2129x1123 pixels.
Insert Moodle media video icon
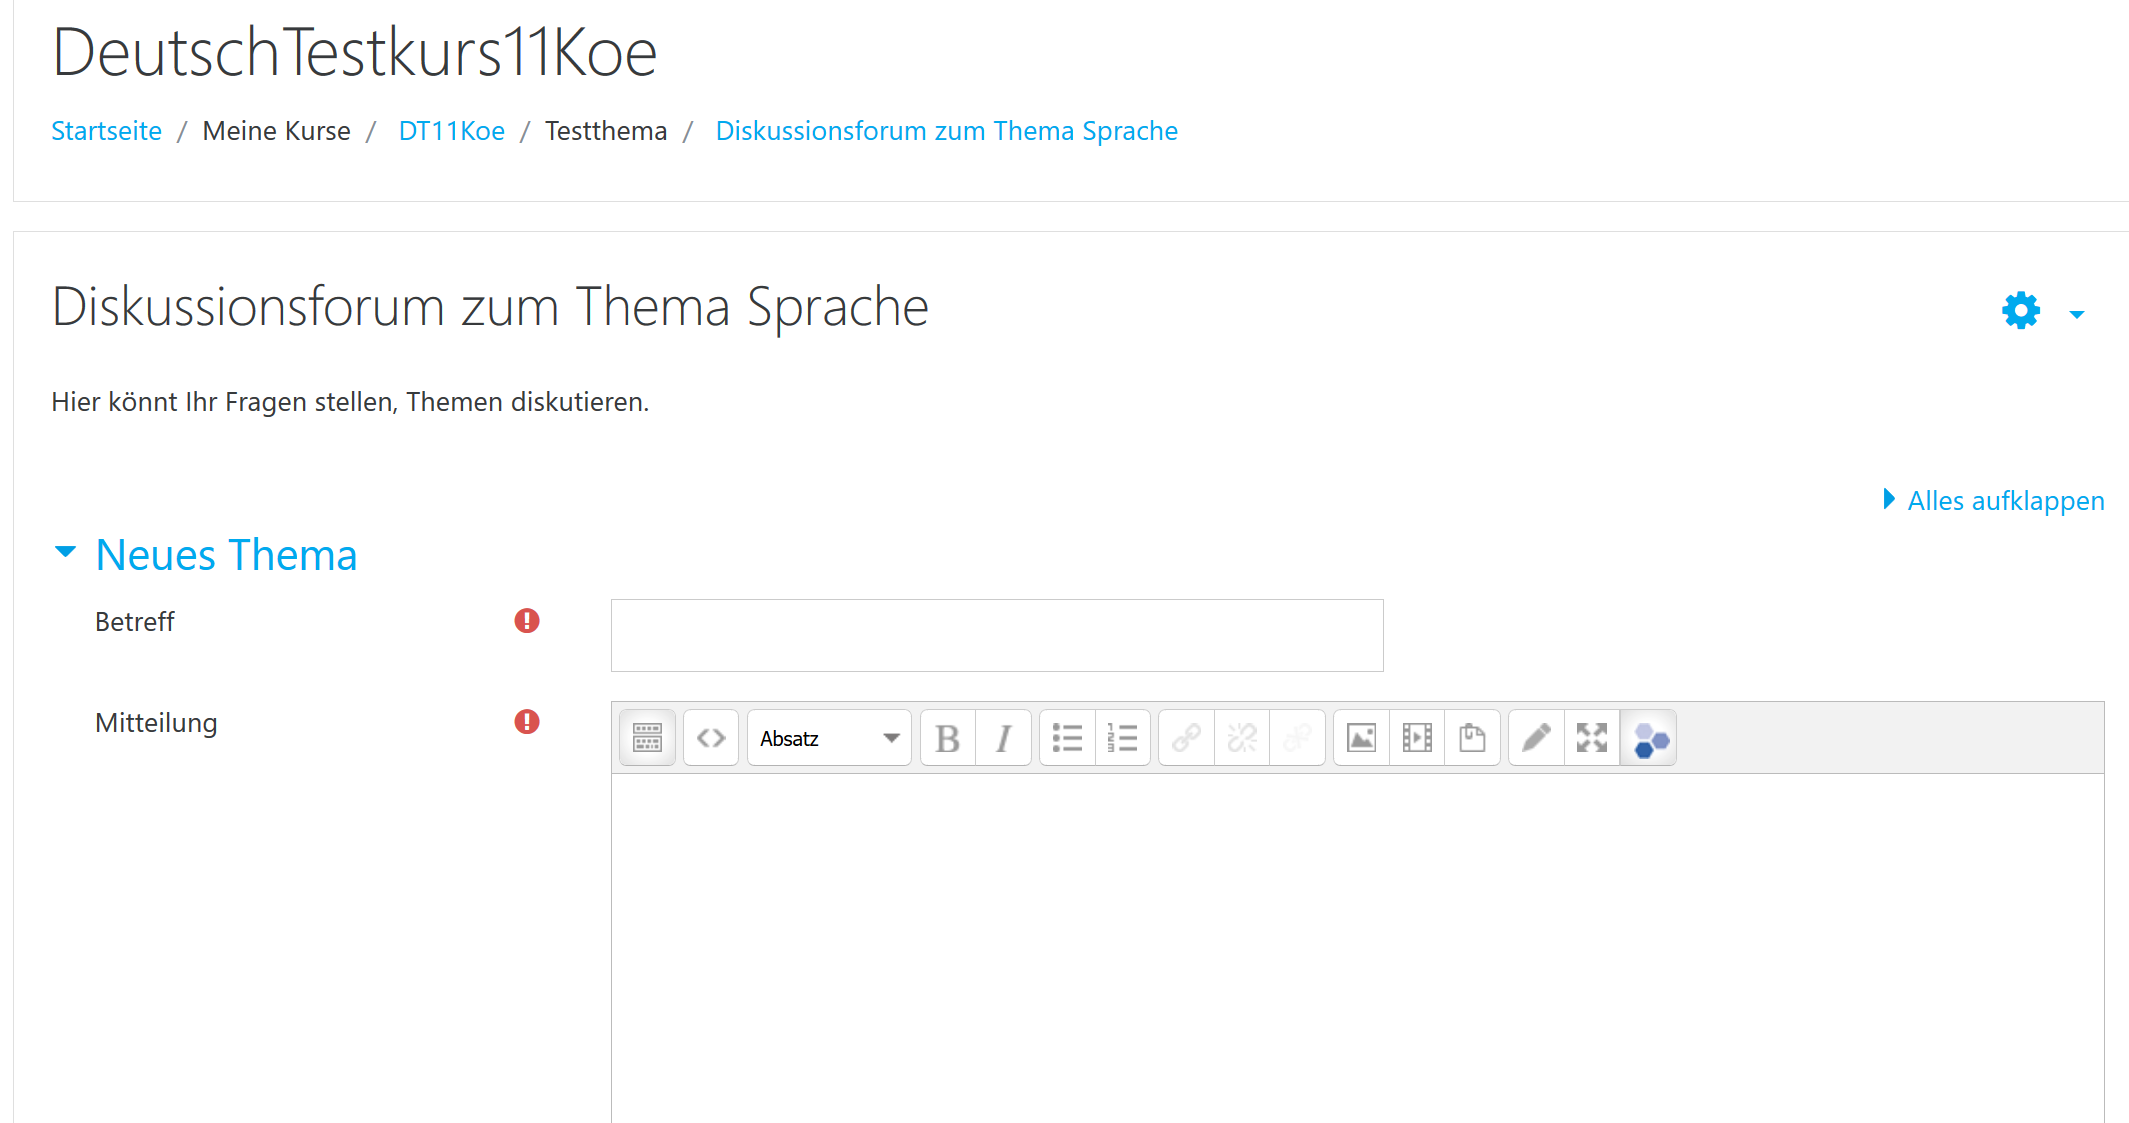tap(1417, 738)
